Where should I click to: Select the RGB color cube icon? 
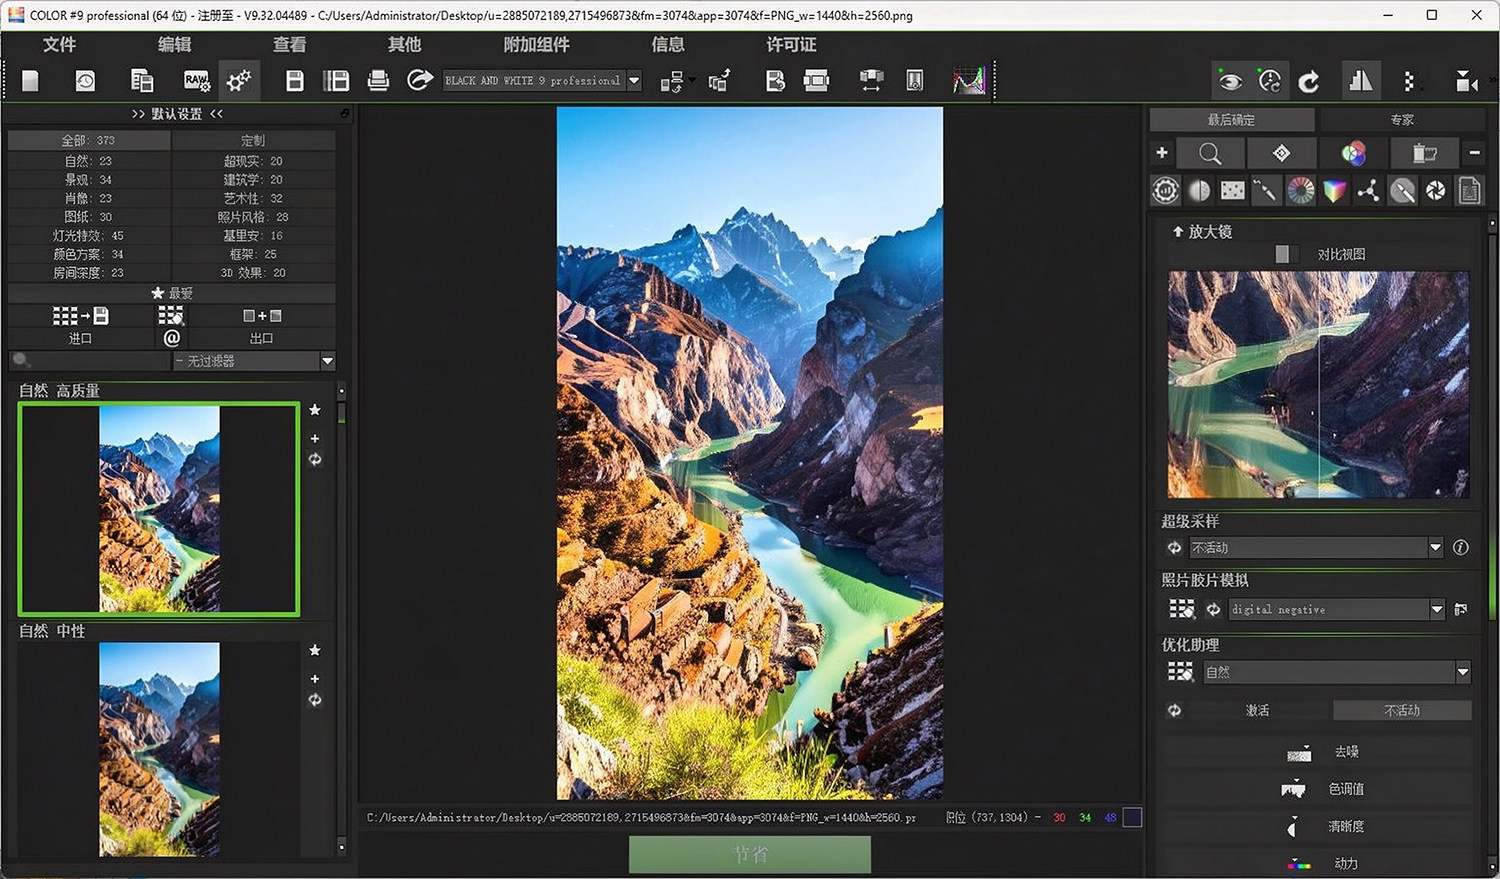pyautogui.click(x=1334, y=190)
